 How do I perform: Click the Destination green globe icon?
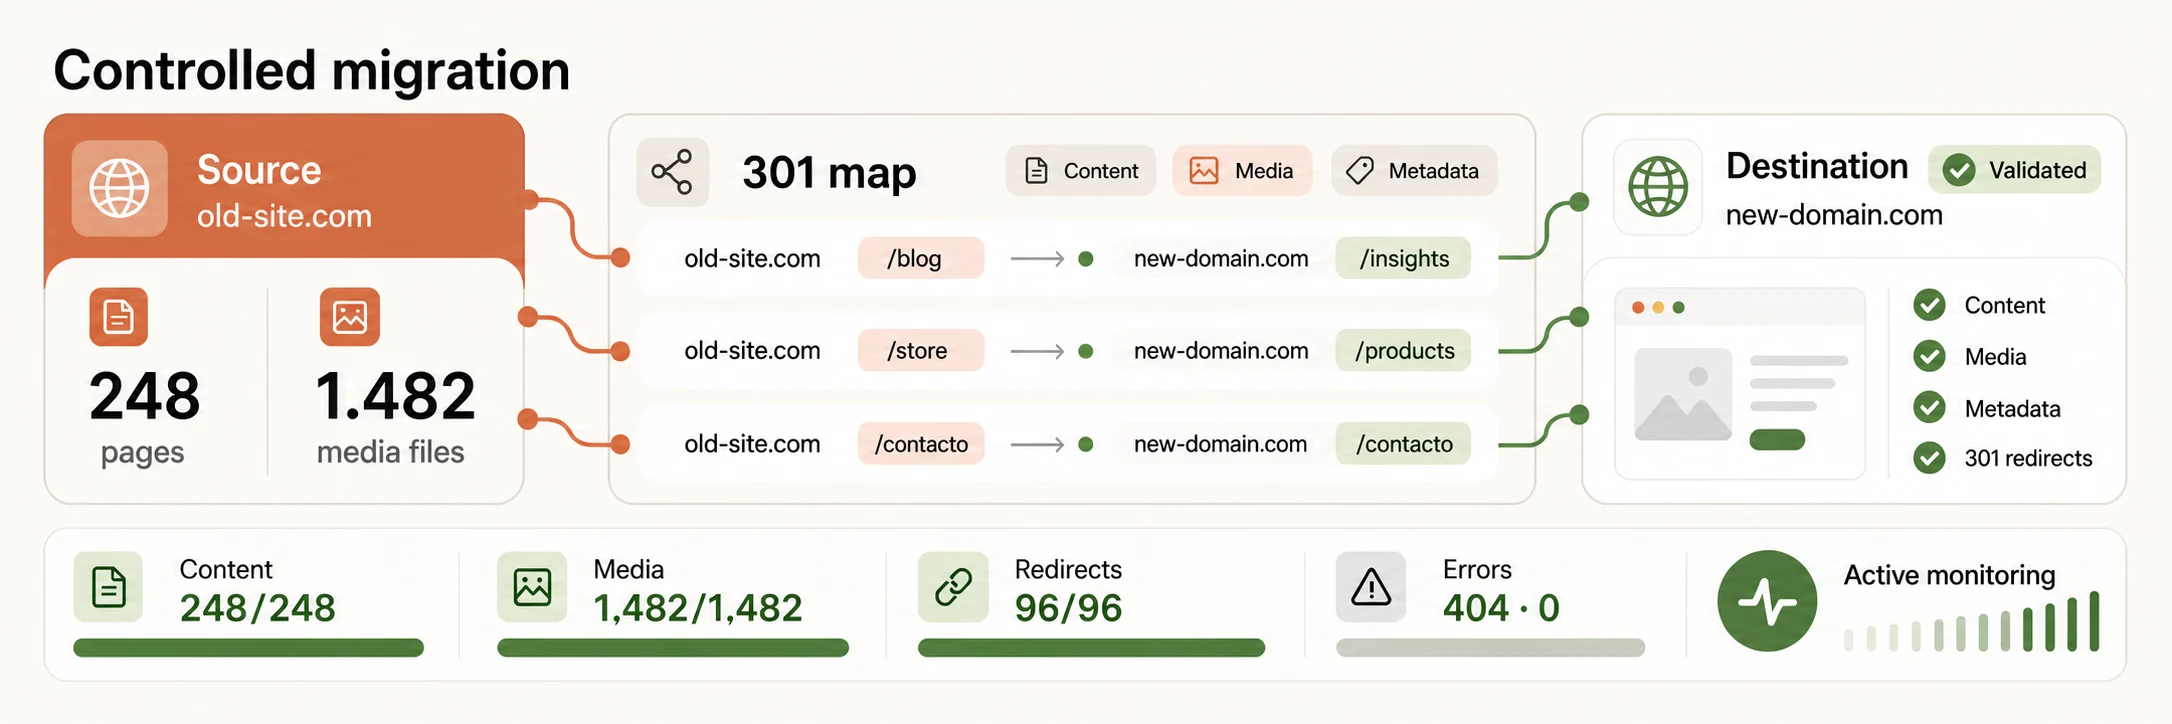point(1658,187)
